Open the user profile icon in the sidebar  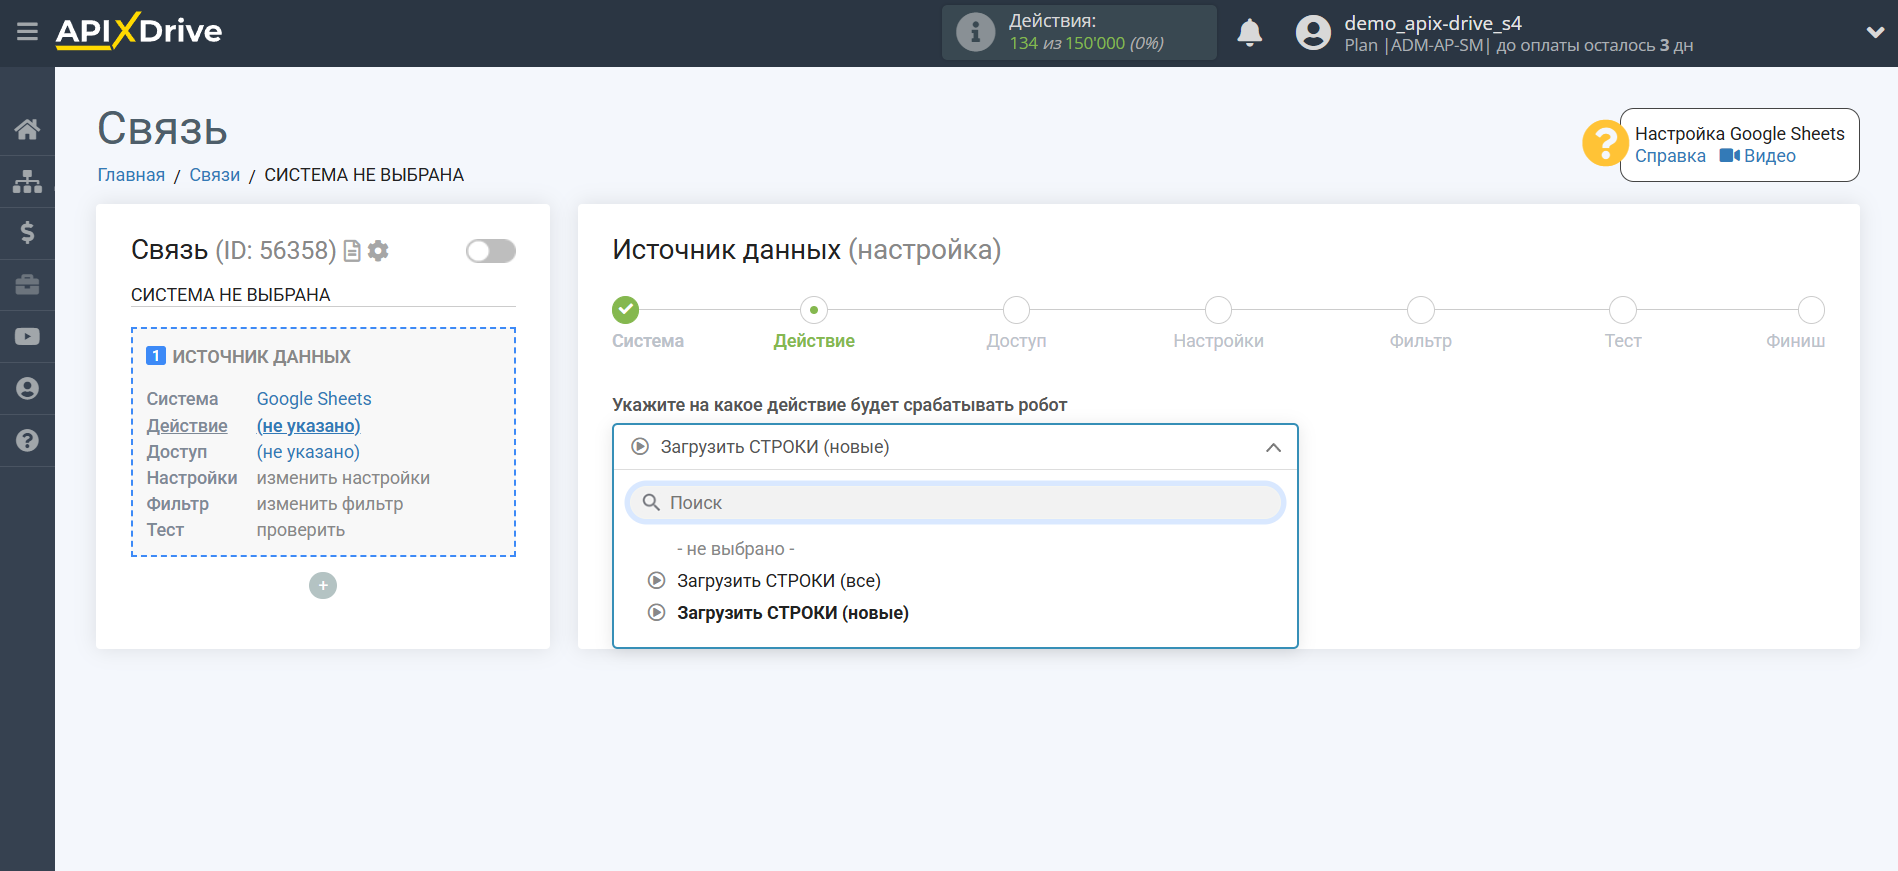[x=27, y=389]
